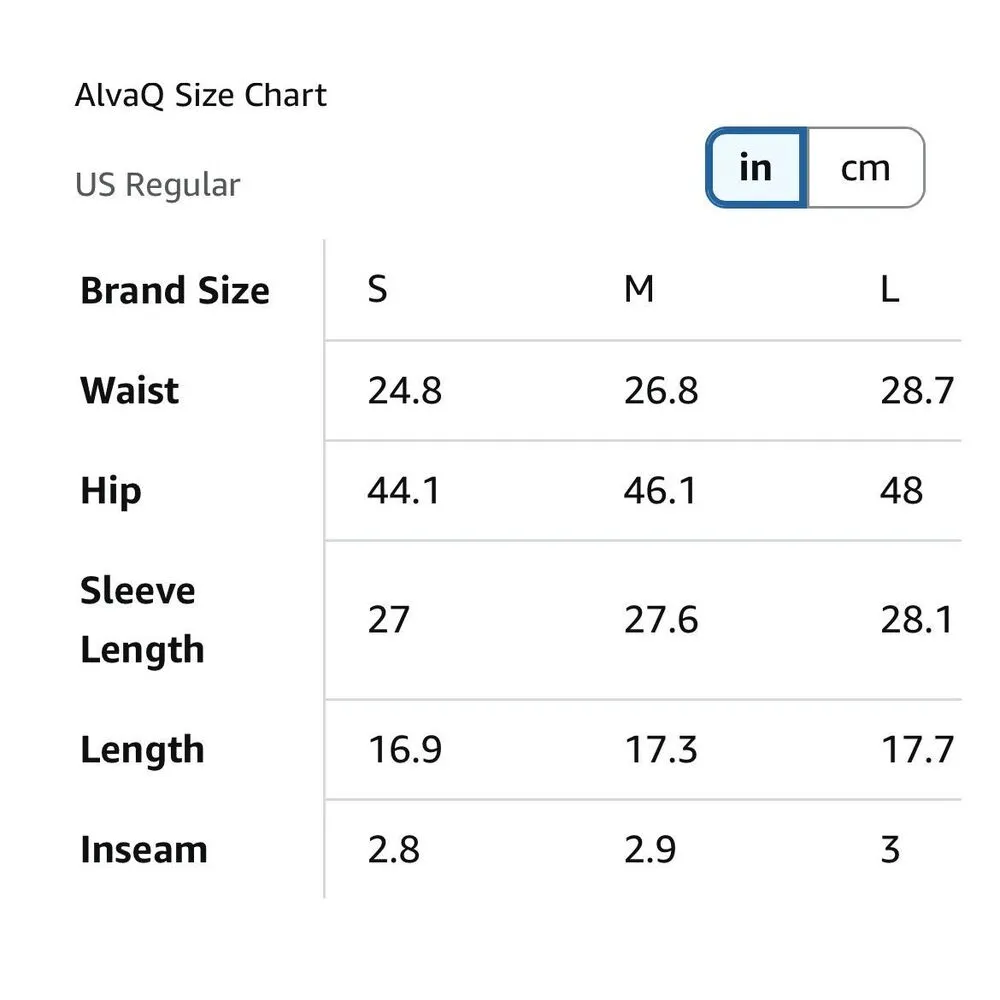
Task: Click inseam value 2.8 for size S
Action: [x=393, y=850]
